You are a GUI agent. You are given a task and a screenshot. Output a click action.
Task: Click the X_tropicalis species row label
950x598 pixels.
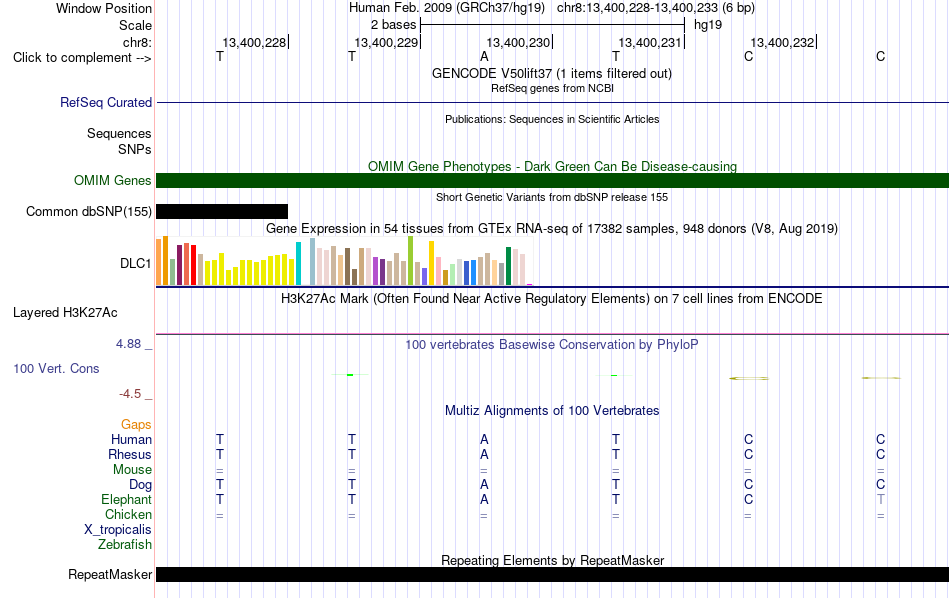click(118, 530)
